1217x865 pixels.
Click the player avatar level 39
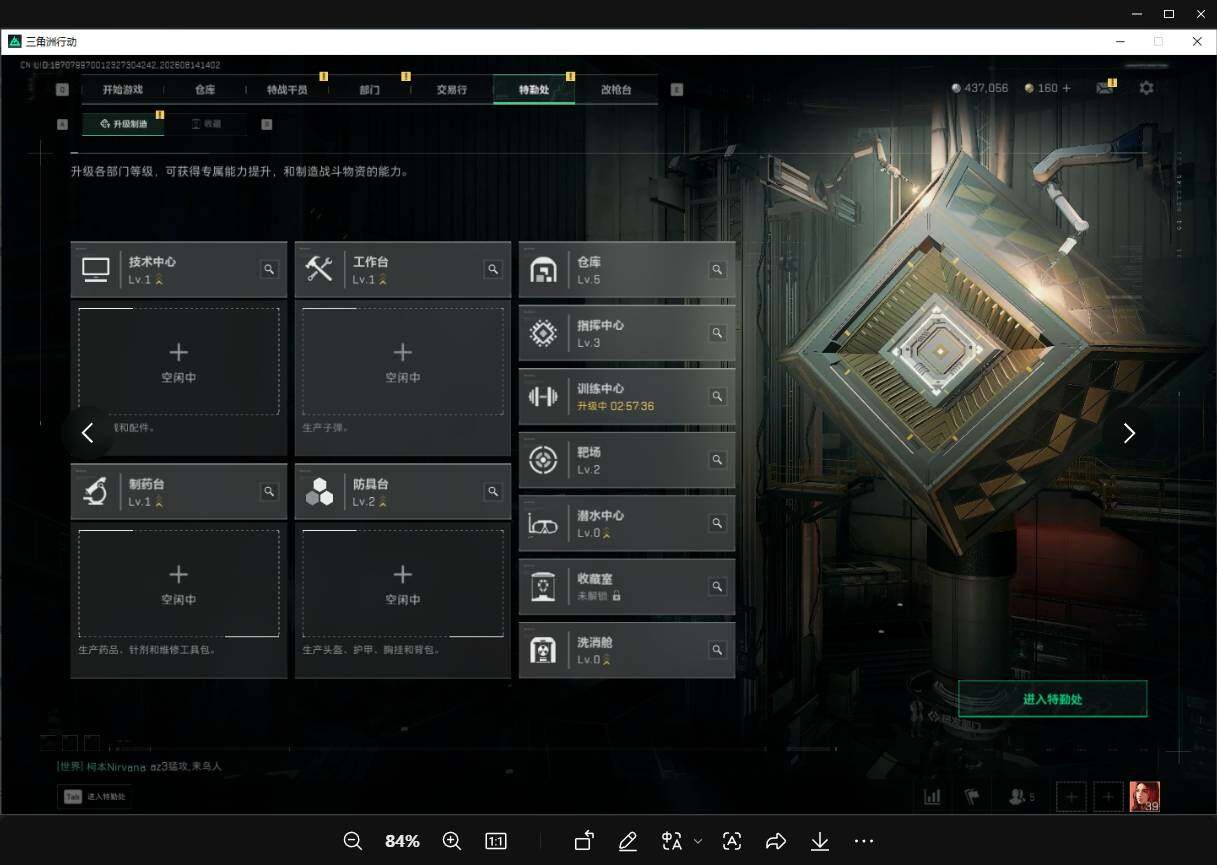click(x=1145, y=797)
